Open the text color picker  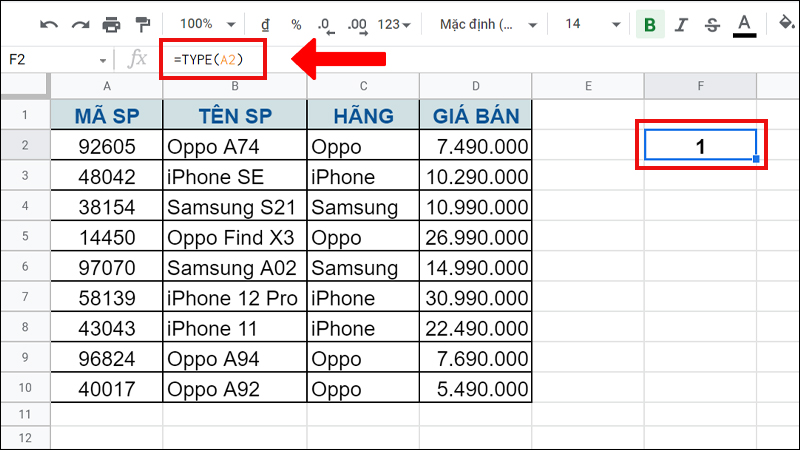(x=743, y=23)
